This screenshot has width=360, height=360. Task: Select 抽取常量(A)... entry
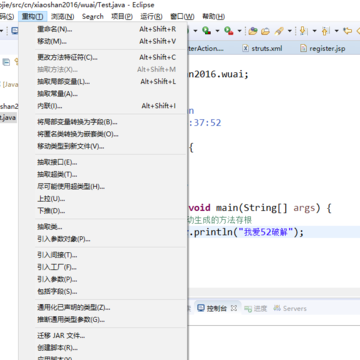pos(103,94)
